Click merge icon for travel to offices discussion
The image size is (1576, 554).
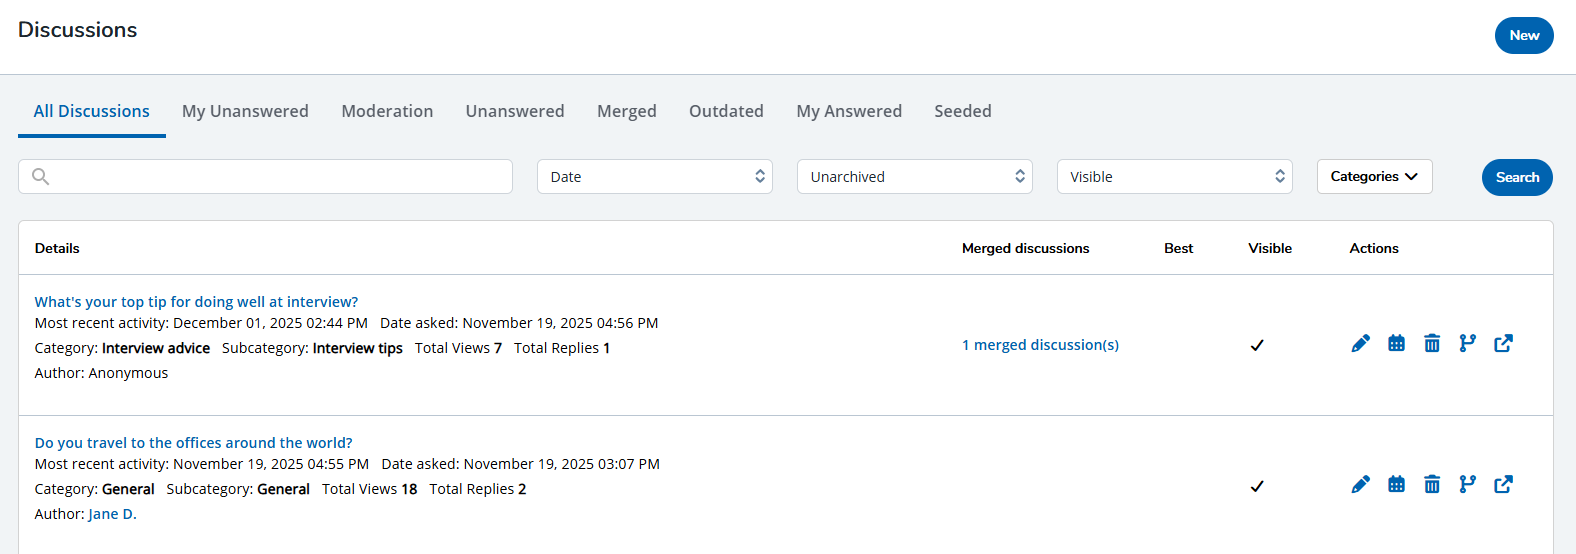coord(1467,485)
